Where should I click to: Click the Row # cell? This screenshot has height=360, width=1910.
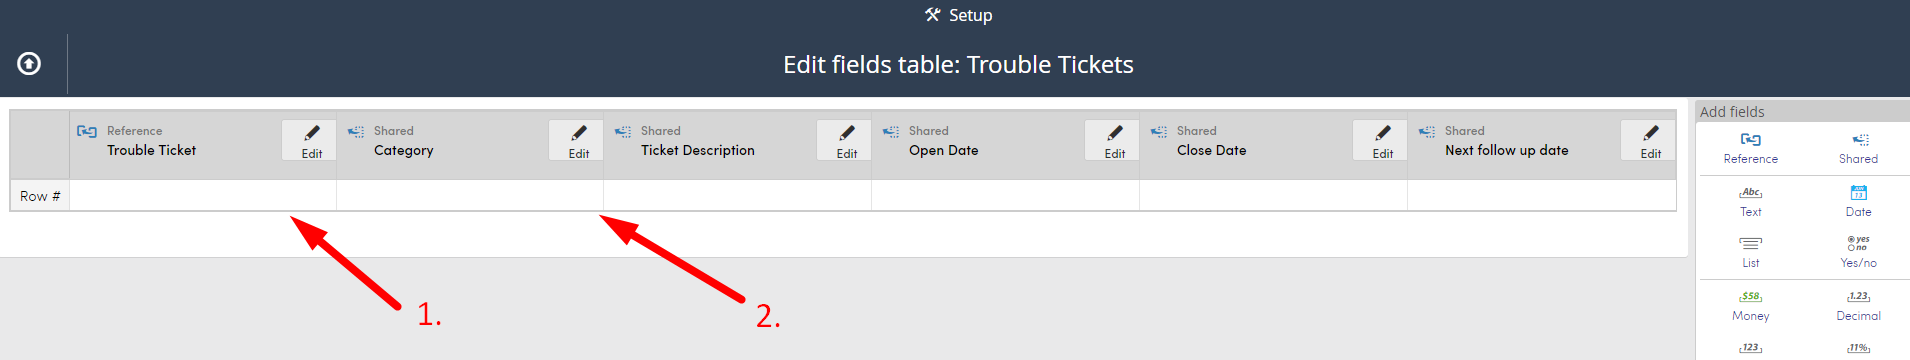pyautogui.click(x=40, y=196)
